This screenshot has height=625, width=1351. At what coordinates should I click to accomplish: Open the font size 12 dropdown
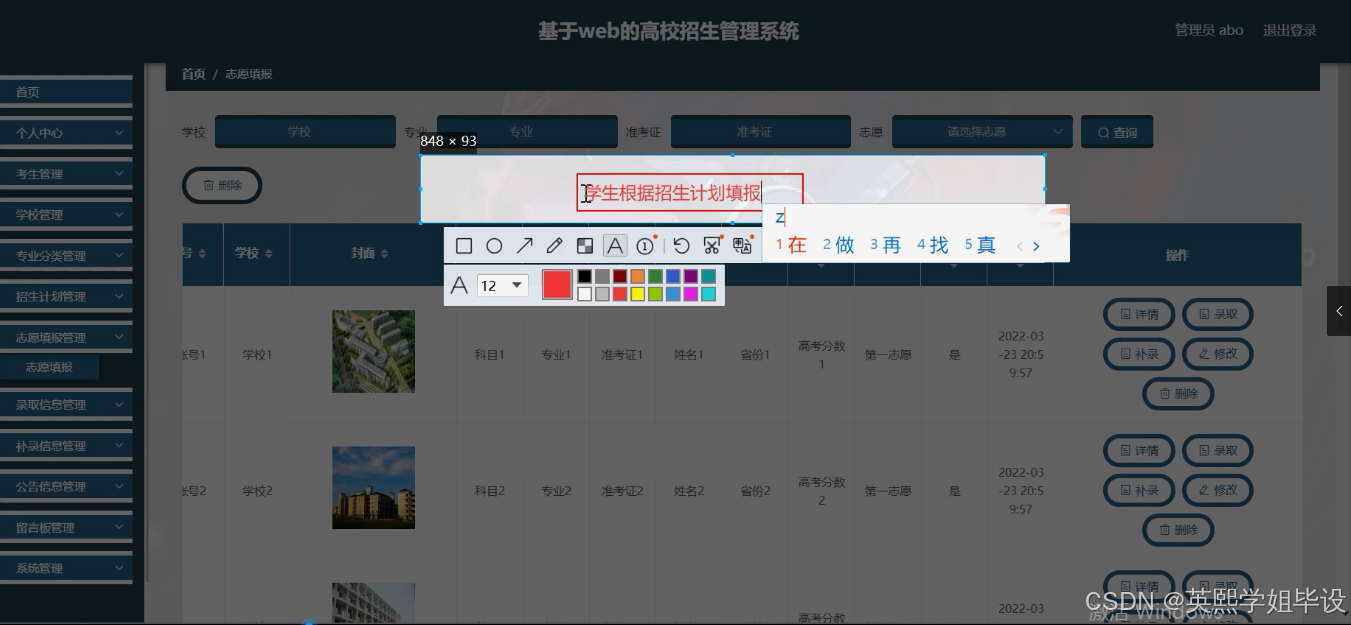502,285
